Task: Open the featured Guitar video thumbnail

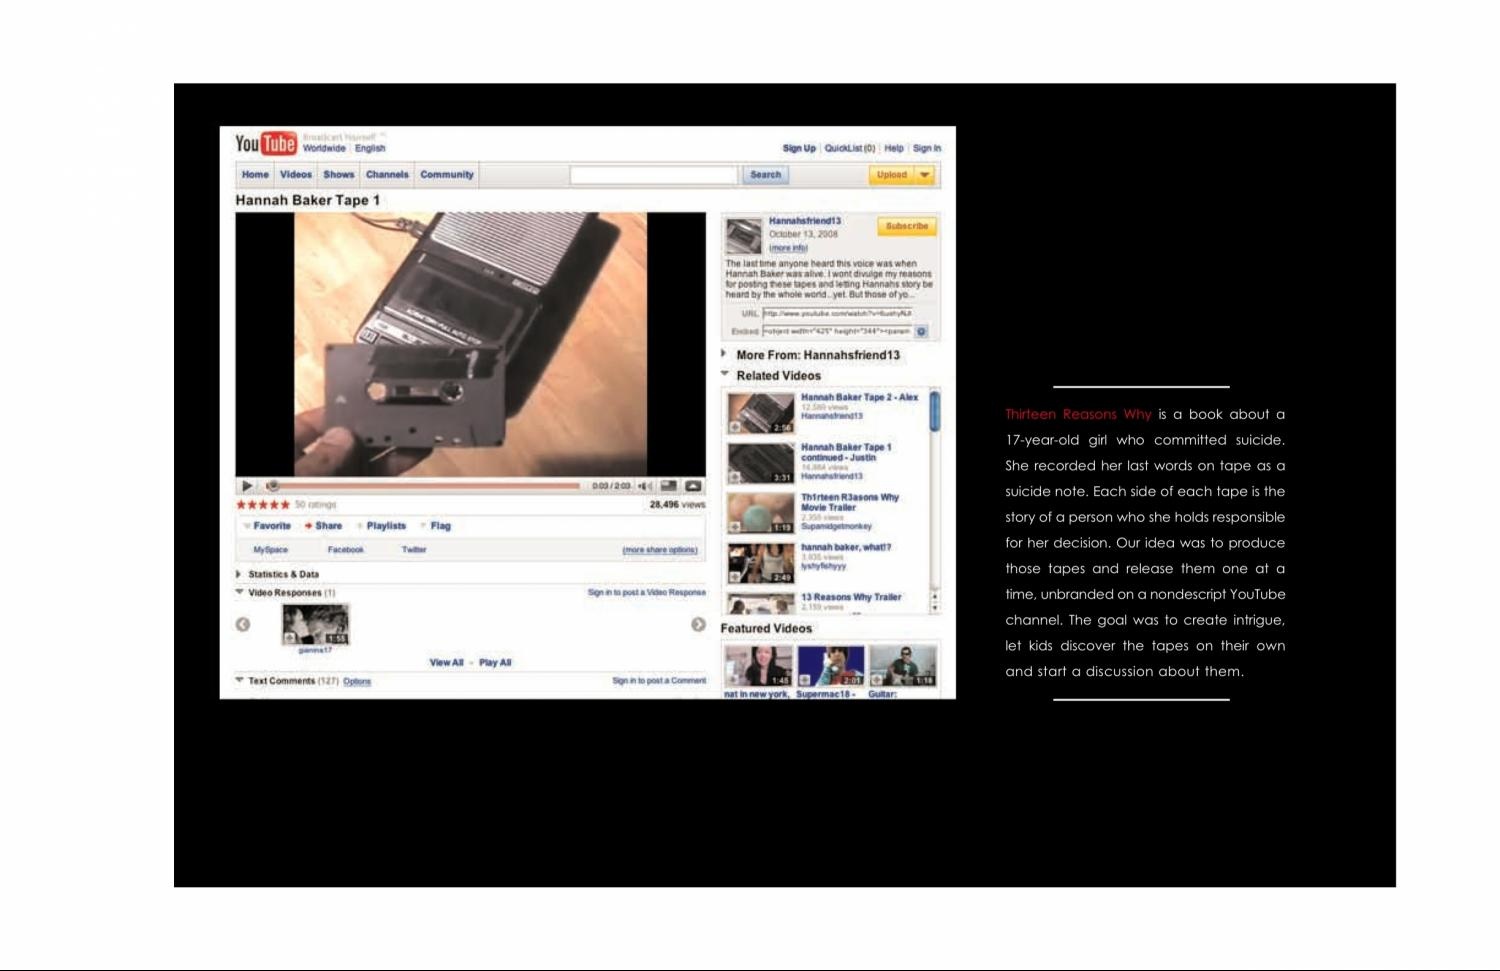Action: [903, 666]
